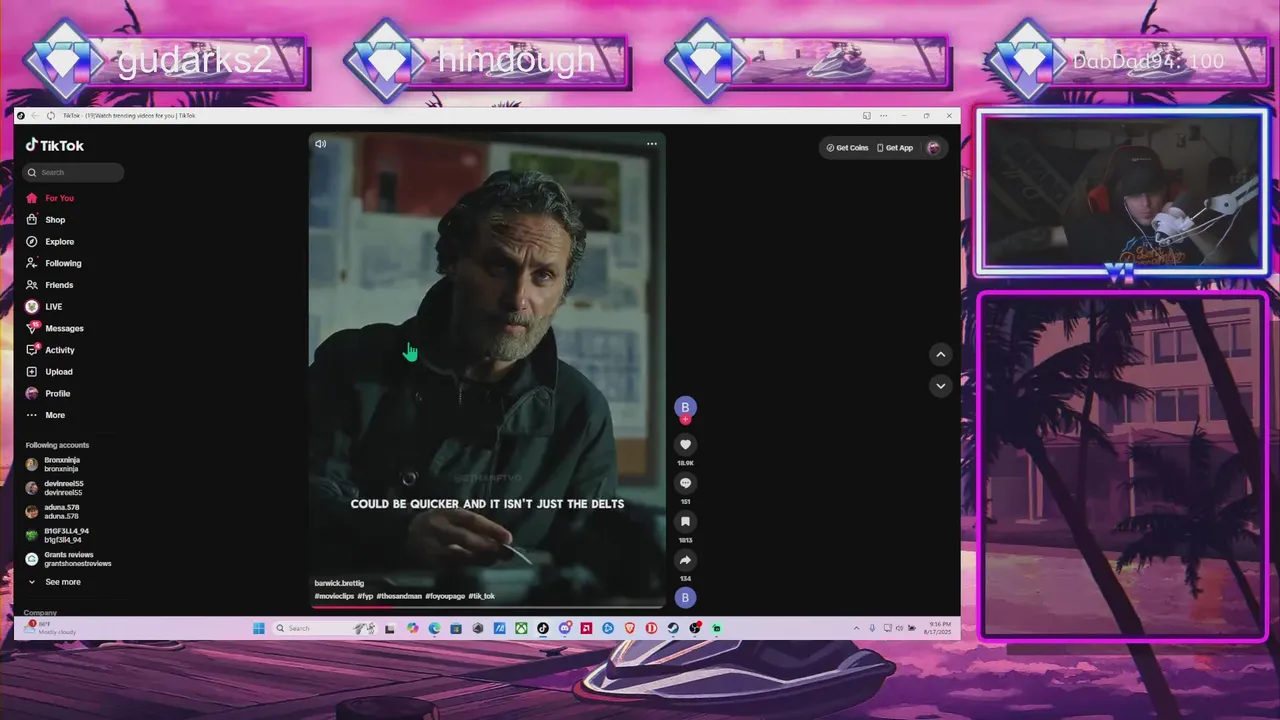
Task: Open the Activity notifications
Action: (x=50, y=350)
